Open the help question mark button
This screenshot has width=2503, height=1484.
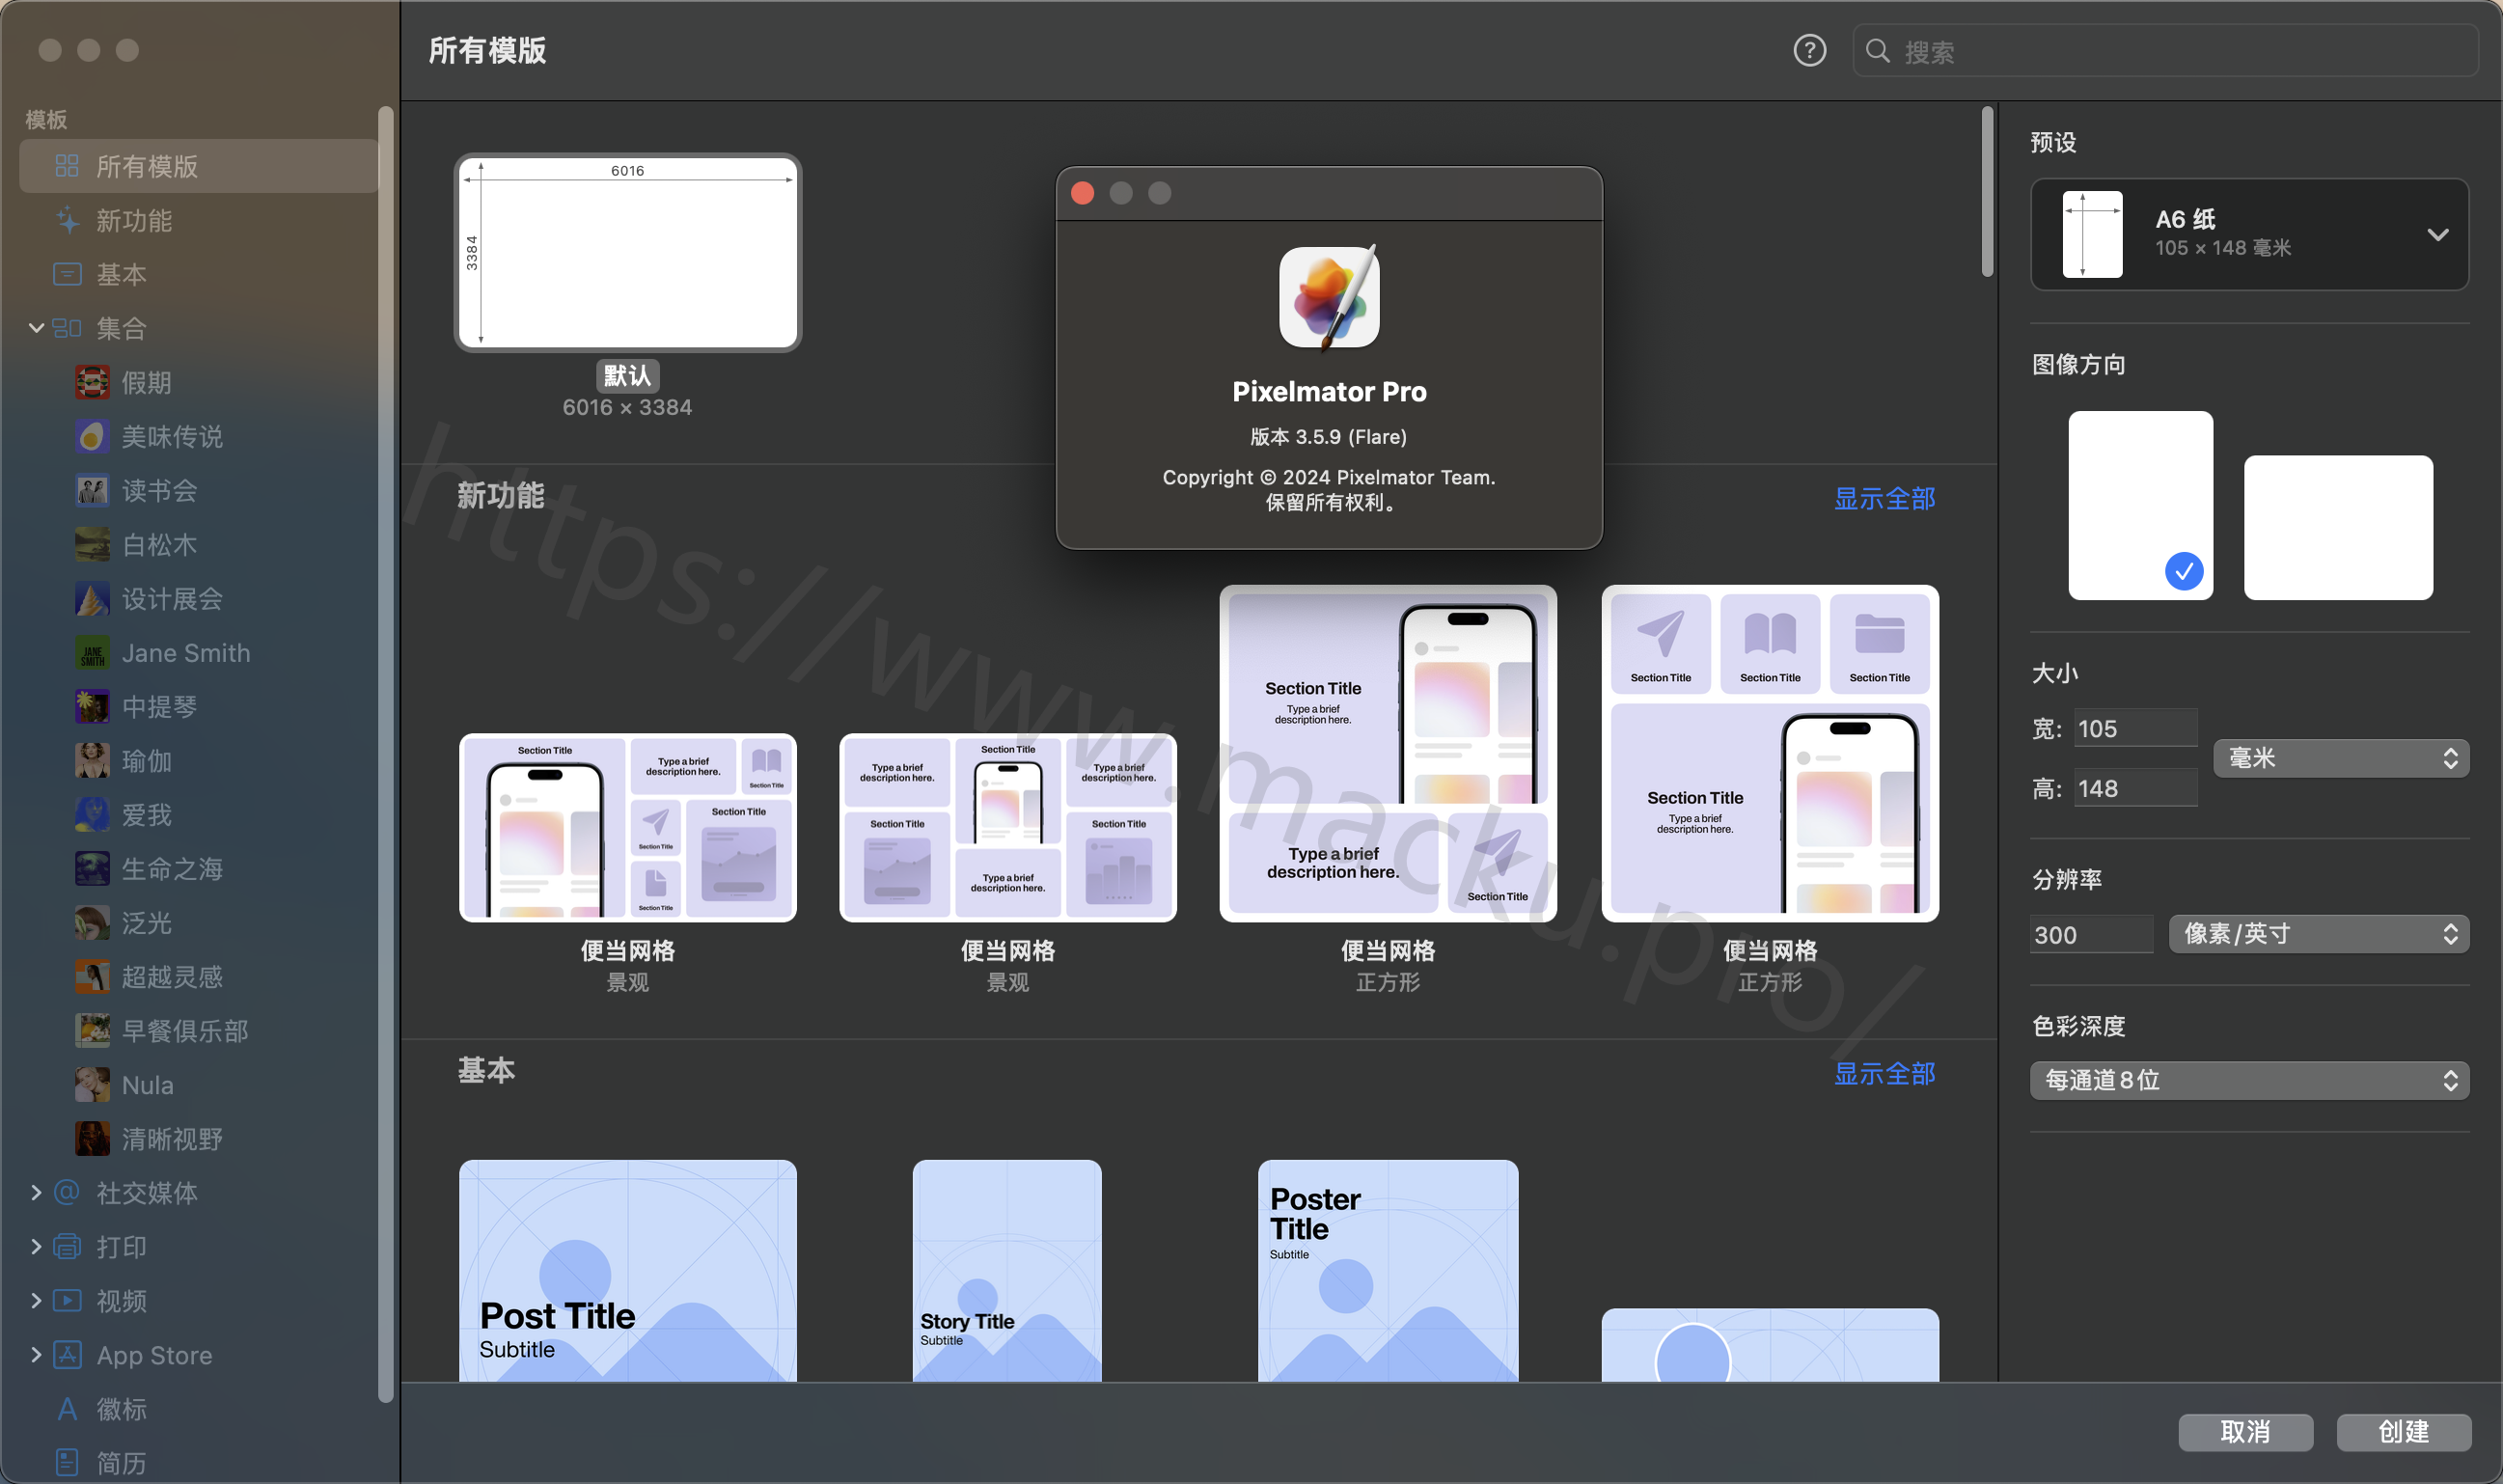tap(1809, 50)
